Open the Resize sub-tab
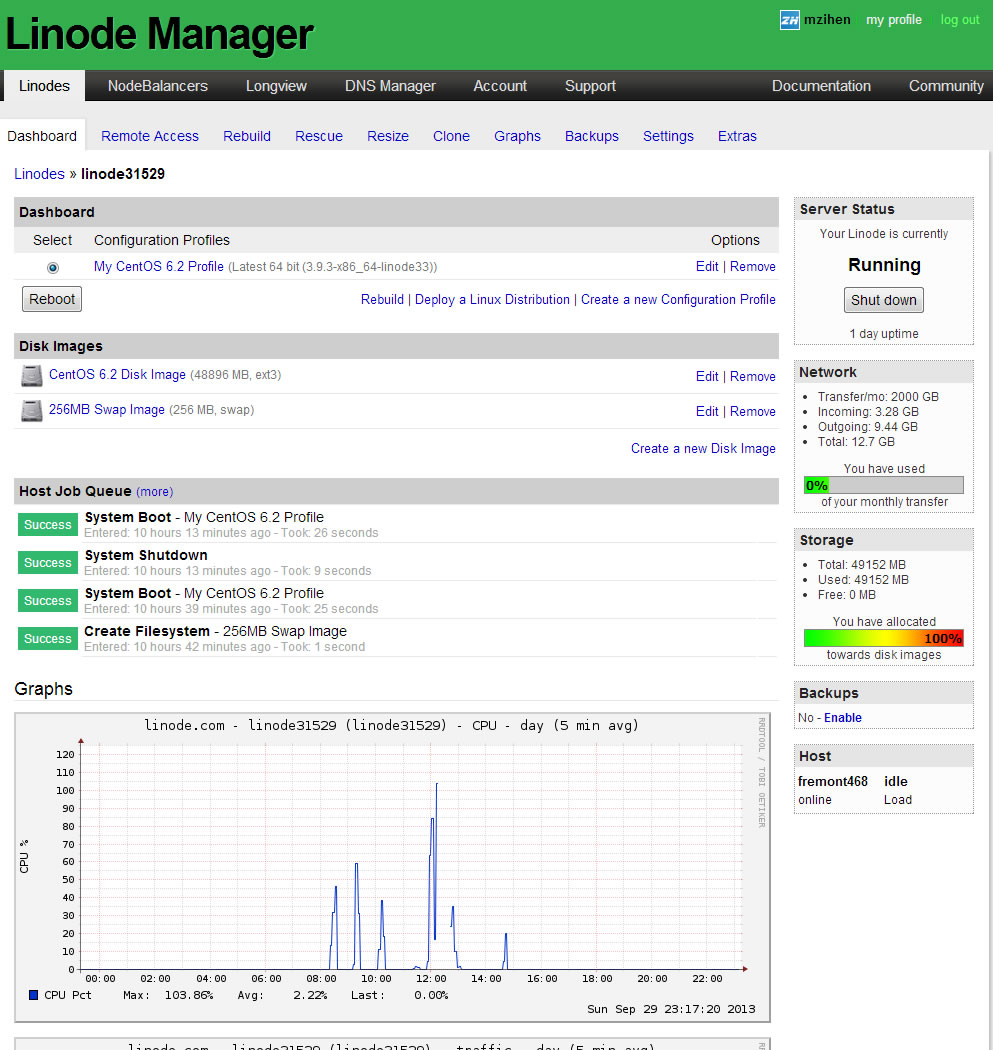The width and height of the screenshot is (993, 1050). pyautogui.click(x=388, y=136)
